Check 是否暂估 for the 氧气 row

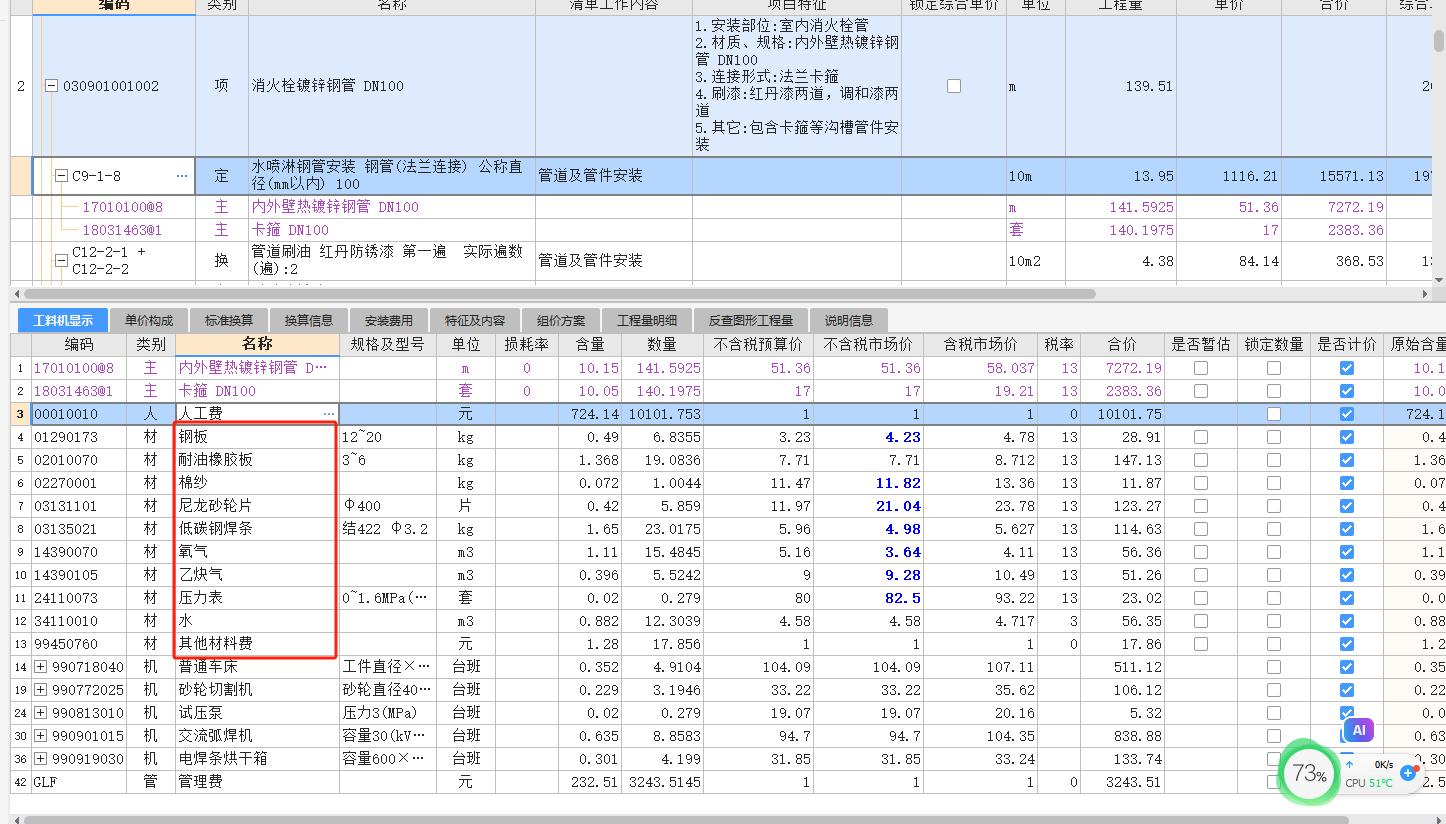(x=1201, y=552)
